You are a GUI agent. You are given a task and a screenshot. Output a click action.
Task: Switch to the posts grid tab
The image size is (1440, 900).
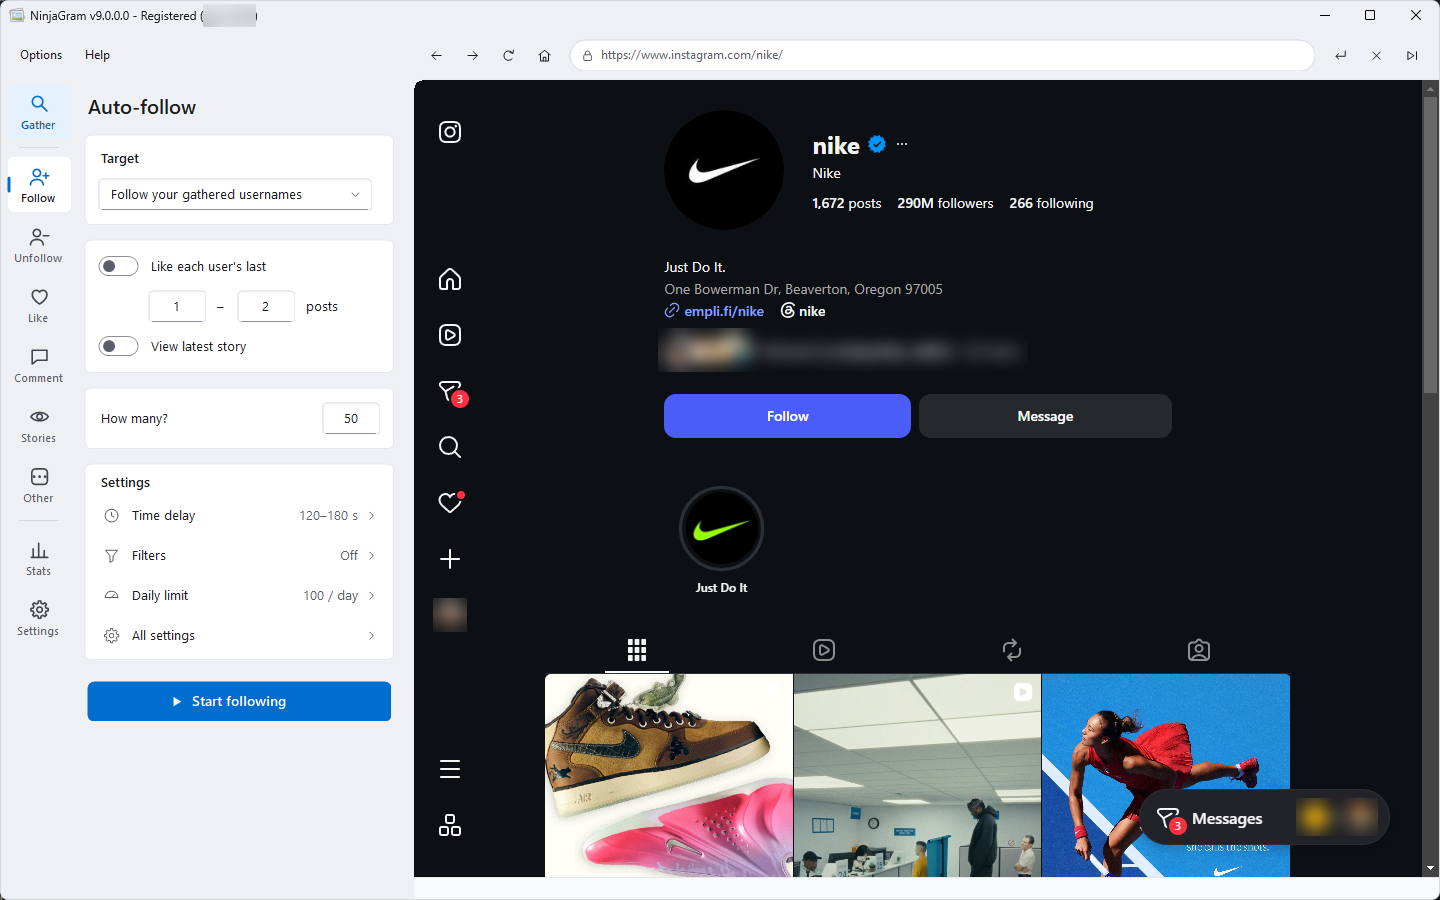pyautogui.click(x=637, y=650)
